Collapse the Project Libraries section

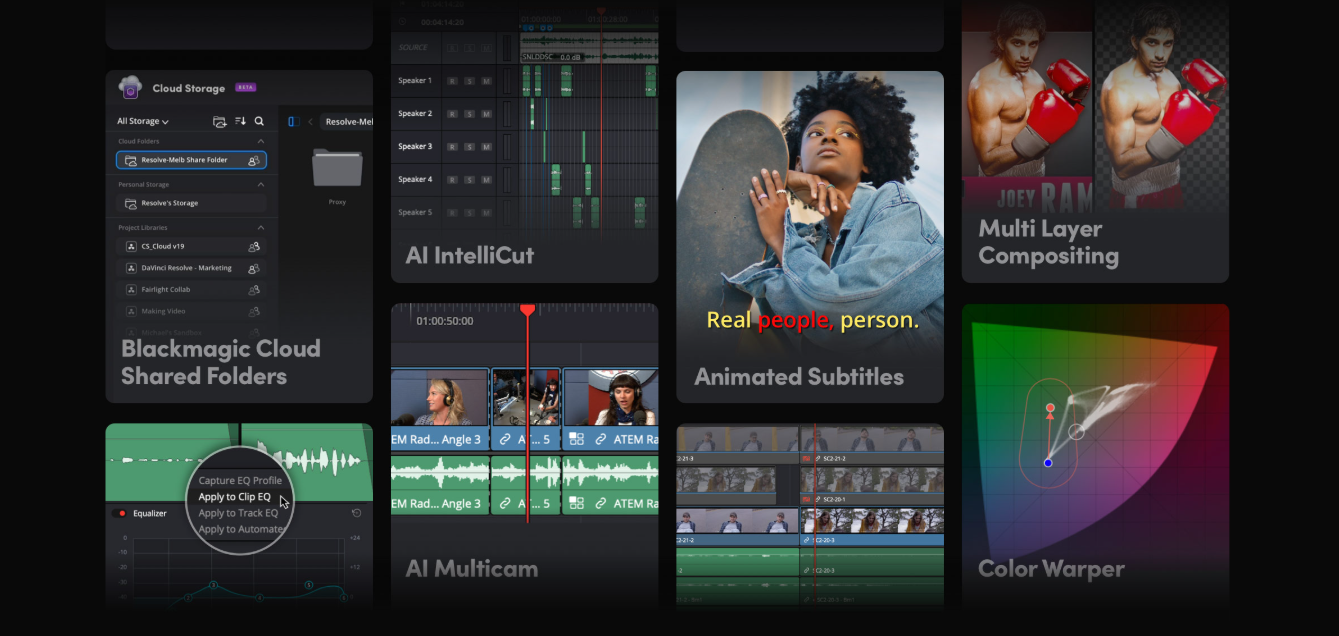pos(261,227)
